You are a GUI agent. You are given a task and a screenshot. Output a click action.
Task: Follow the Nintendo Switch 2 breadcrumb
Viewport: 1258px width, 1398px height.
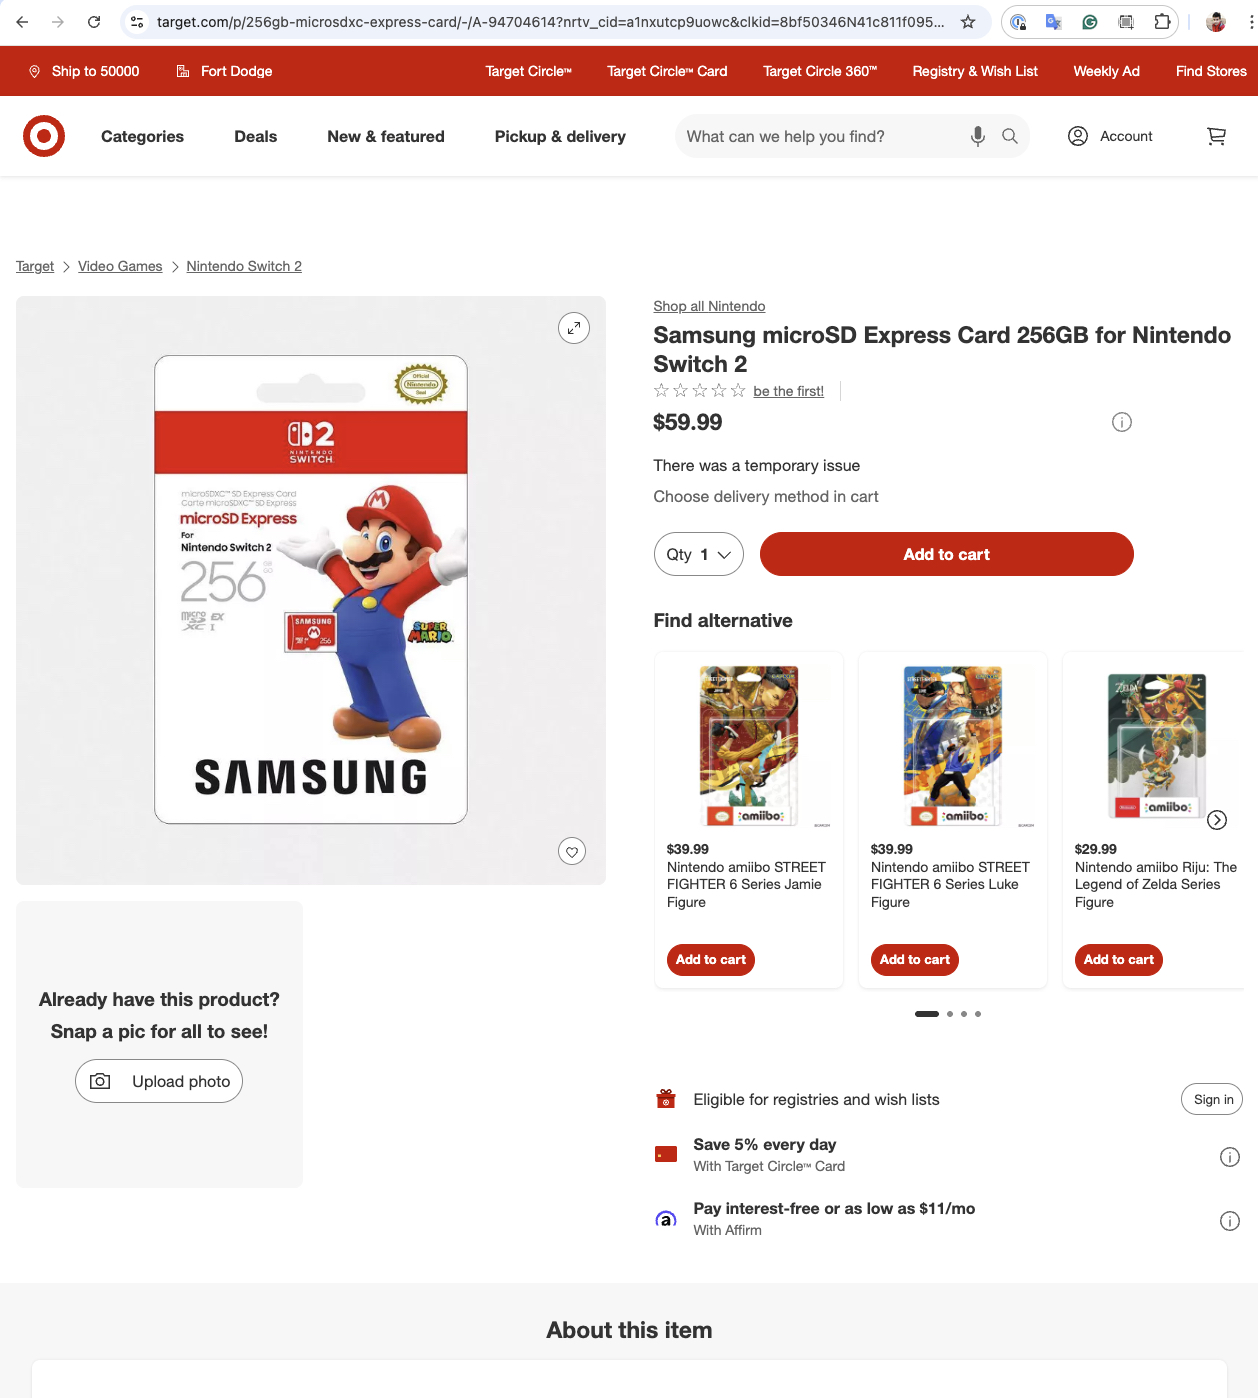coord(244,266)
